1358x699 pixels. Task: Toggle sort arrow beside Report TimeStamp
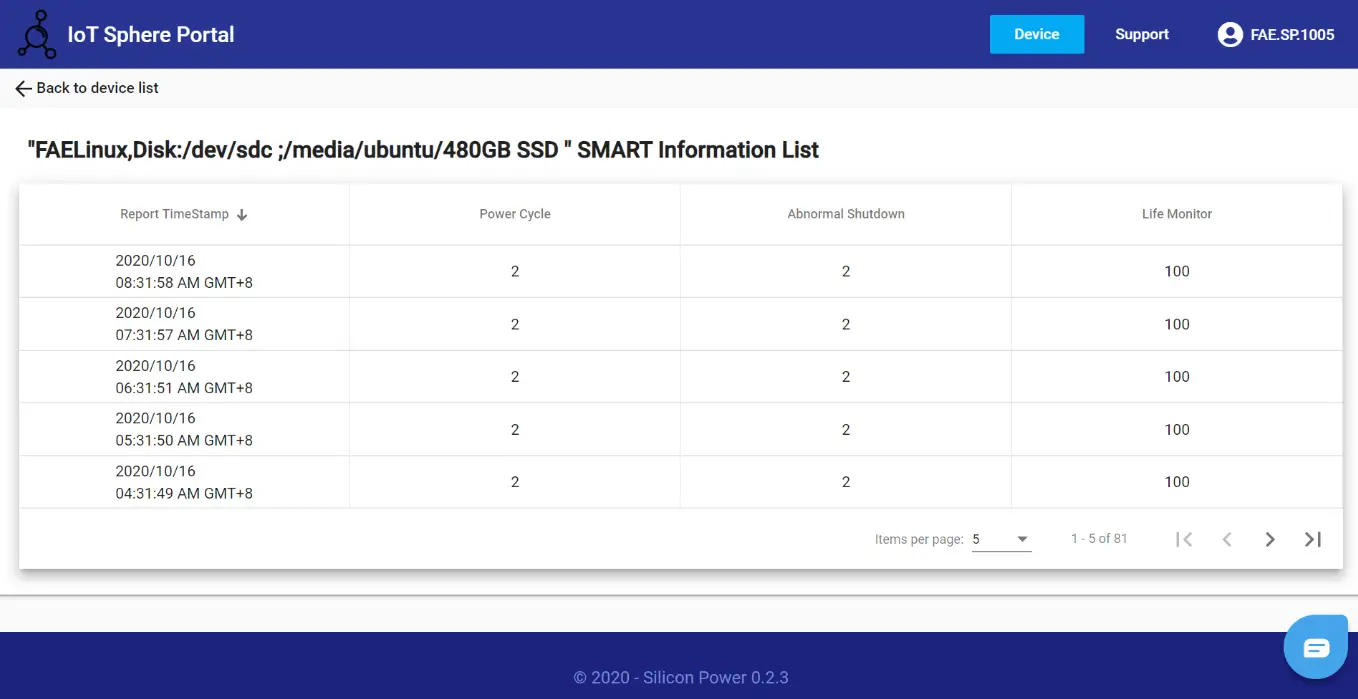click(x=242, y=215)
